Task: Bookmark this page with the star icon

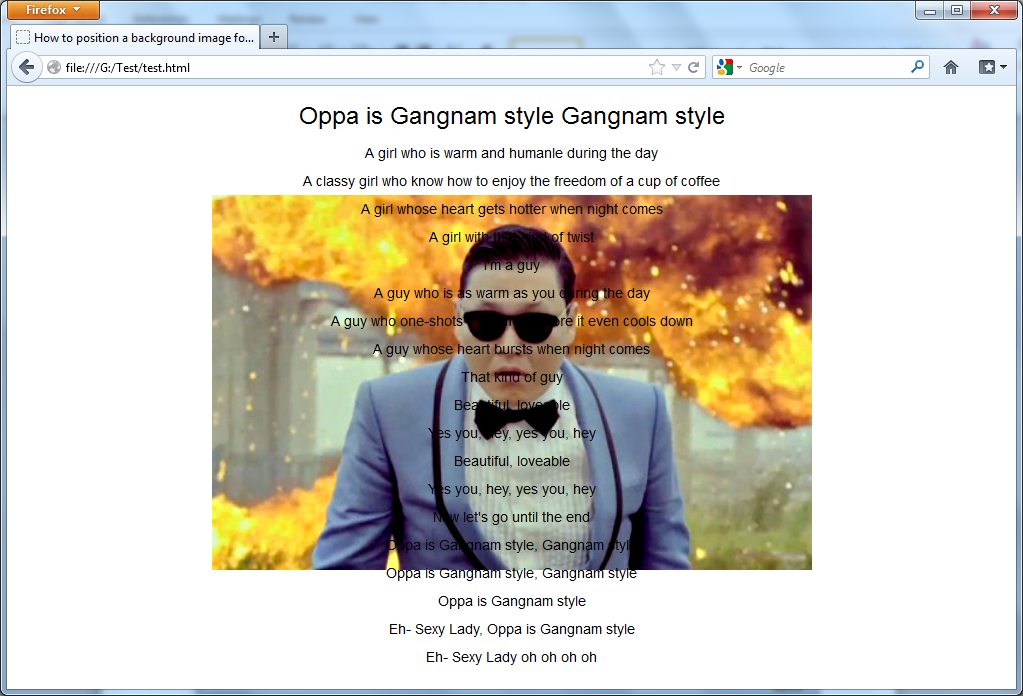Action: 657,67
